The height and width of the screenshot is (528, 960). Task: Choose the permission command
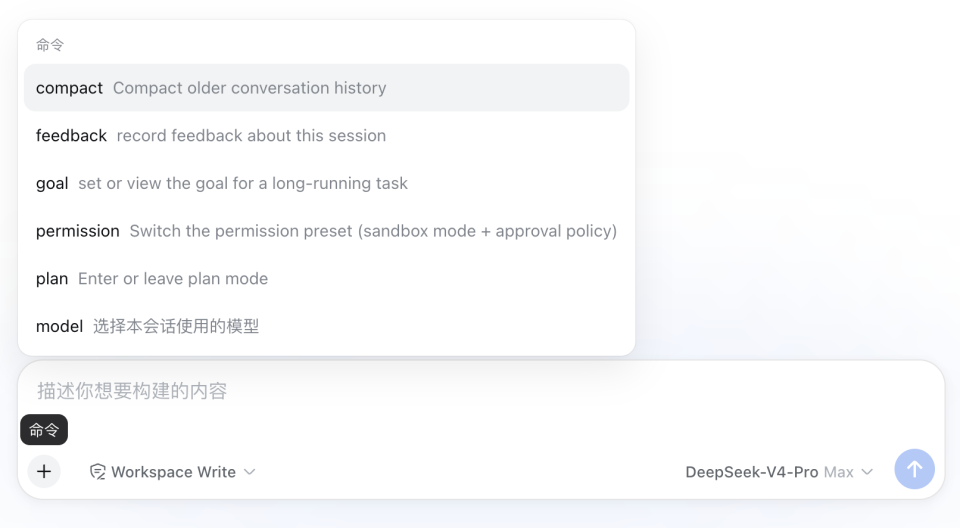326,231
